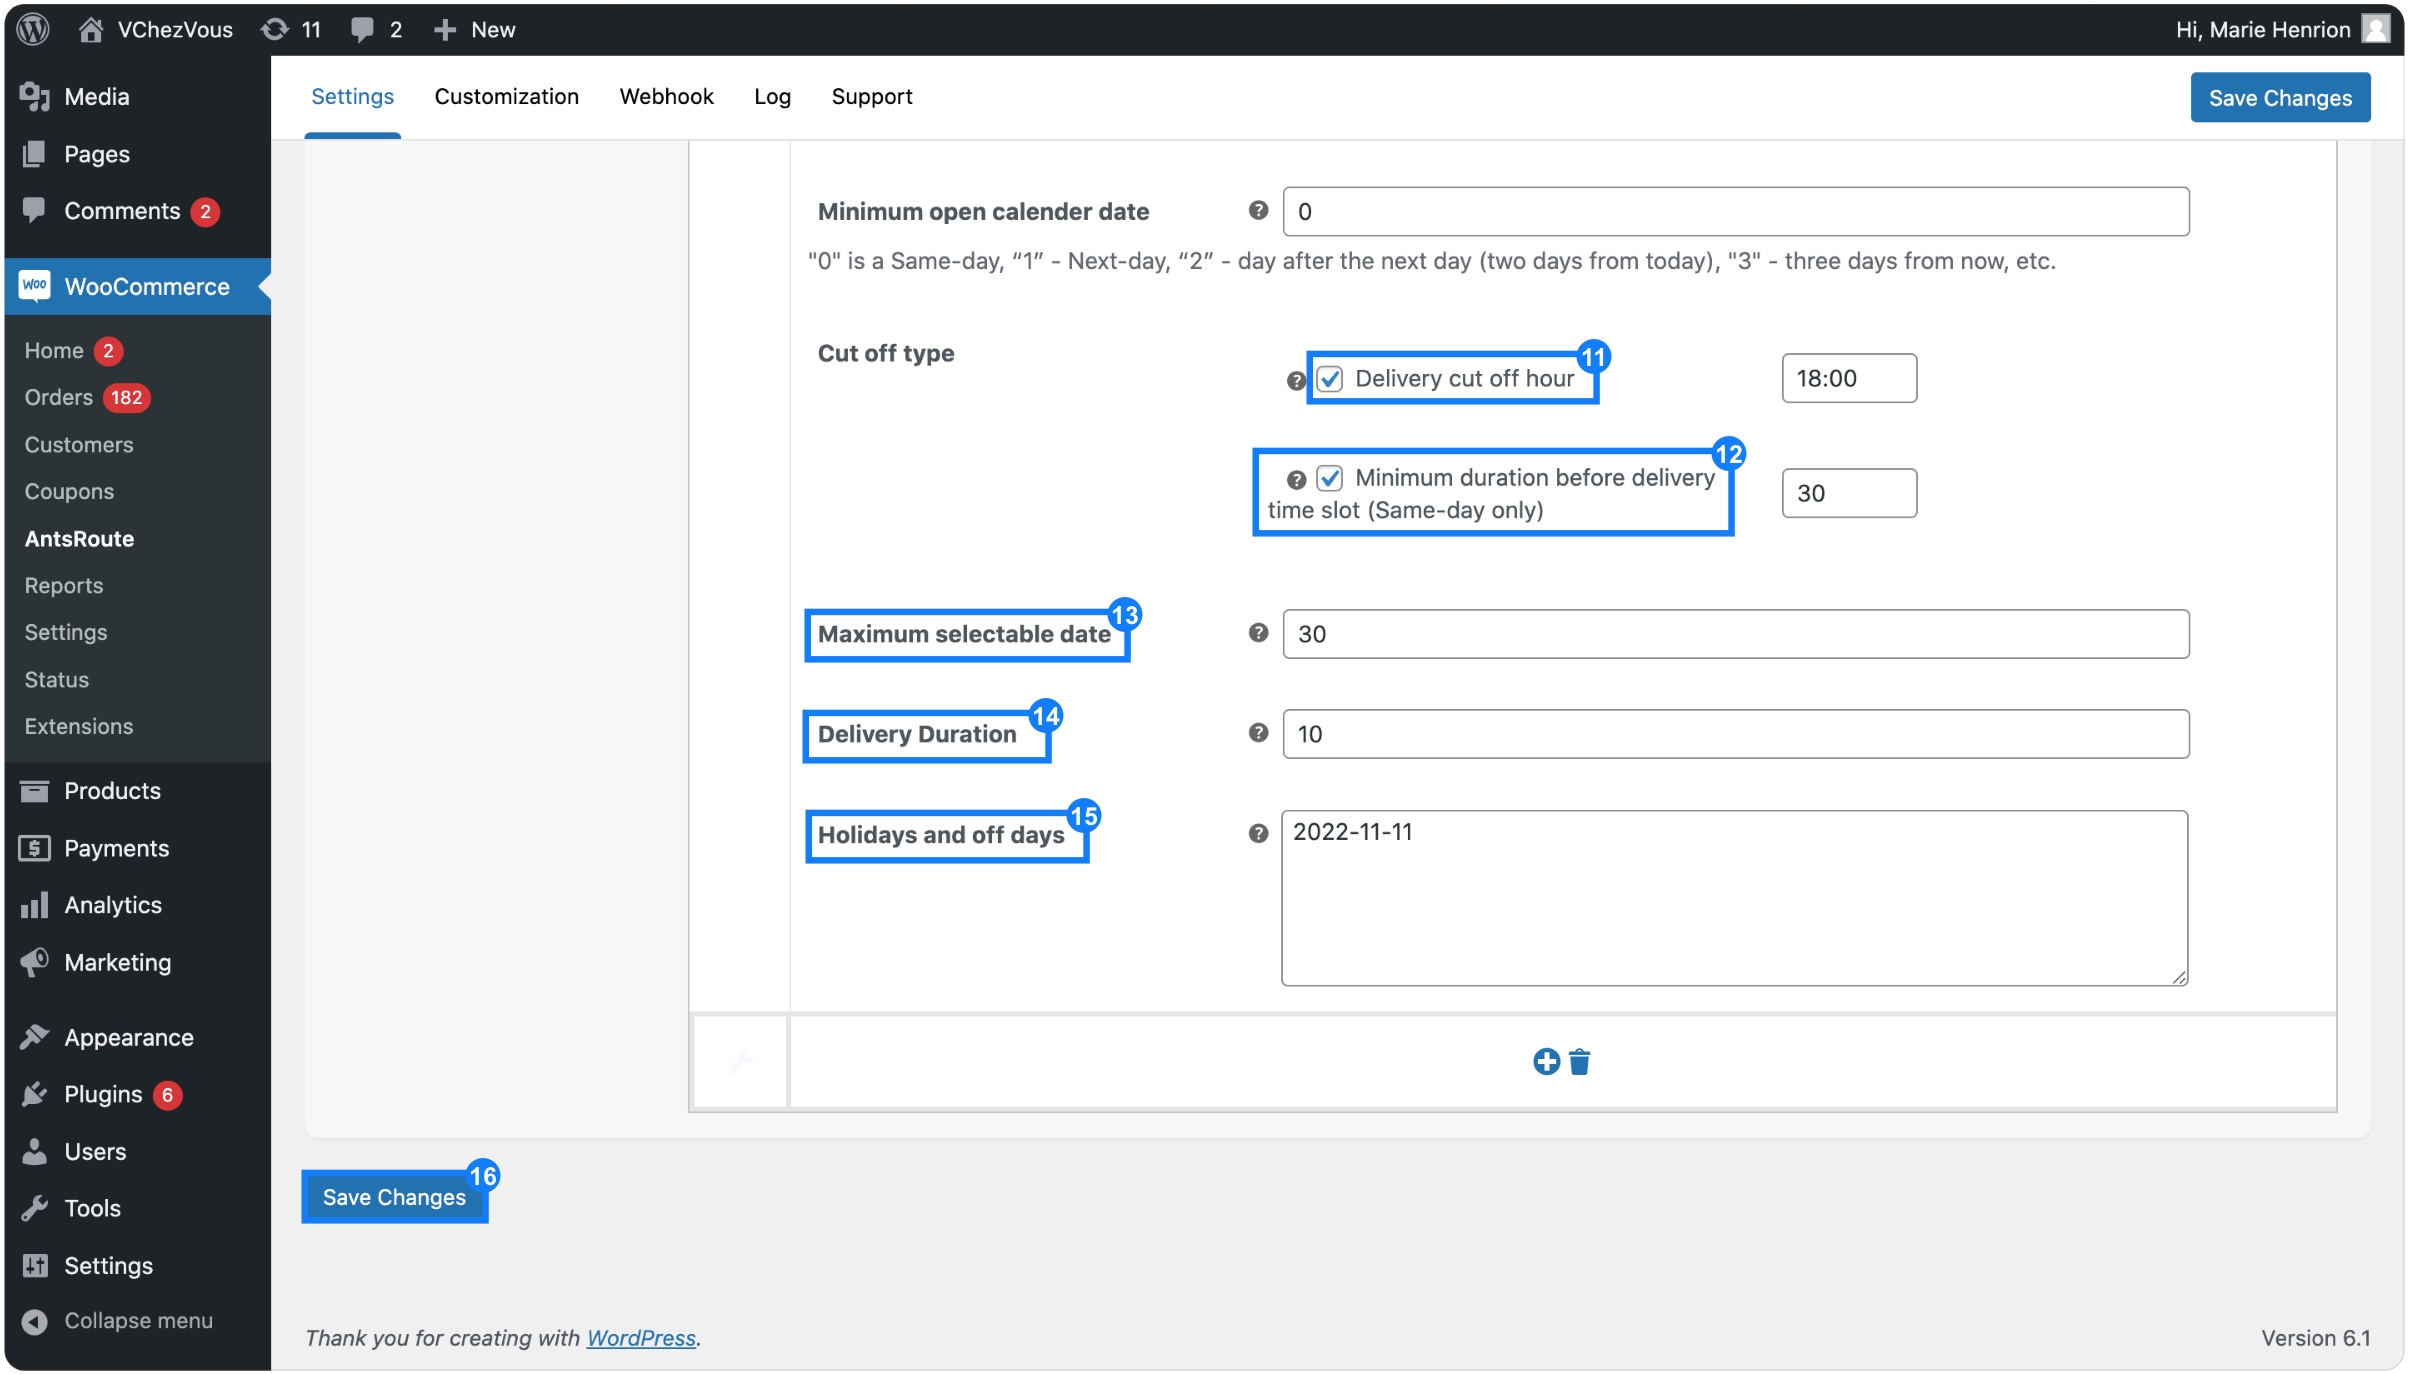Click top-right Save Changes button
Viewport: 2409px width, 1374px height.
coord(2280,97)
